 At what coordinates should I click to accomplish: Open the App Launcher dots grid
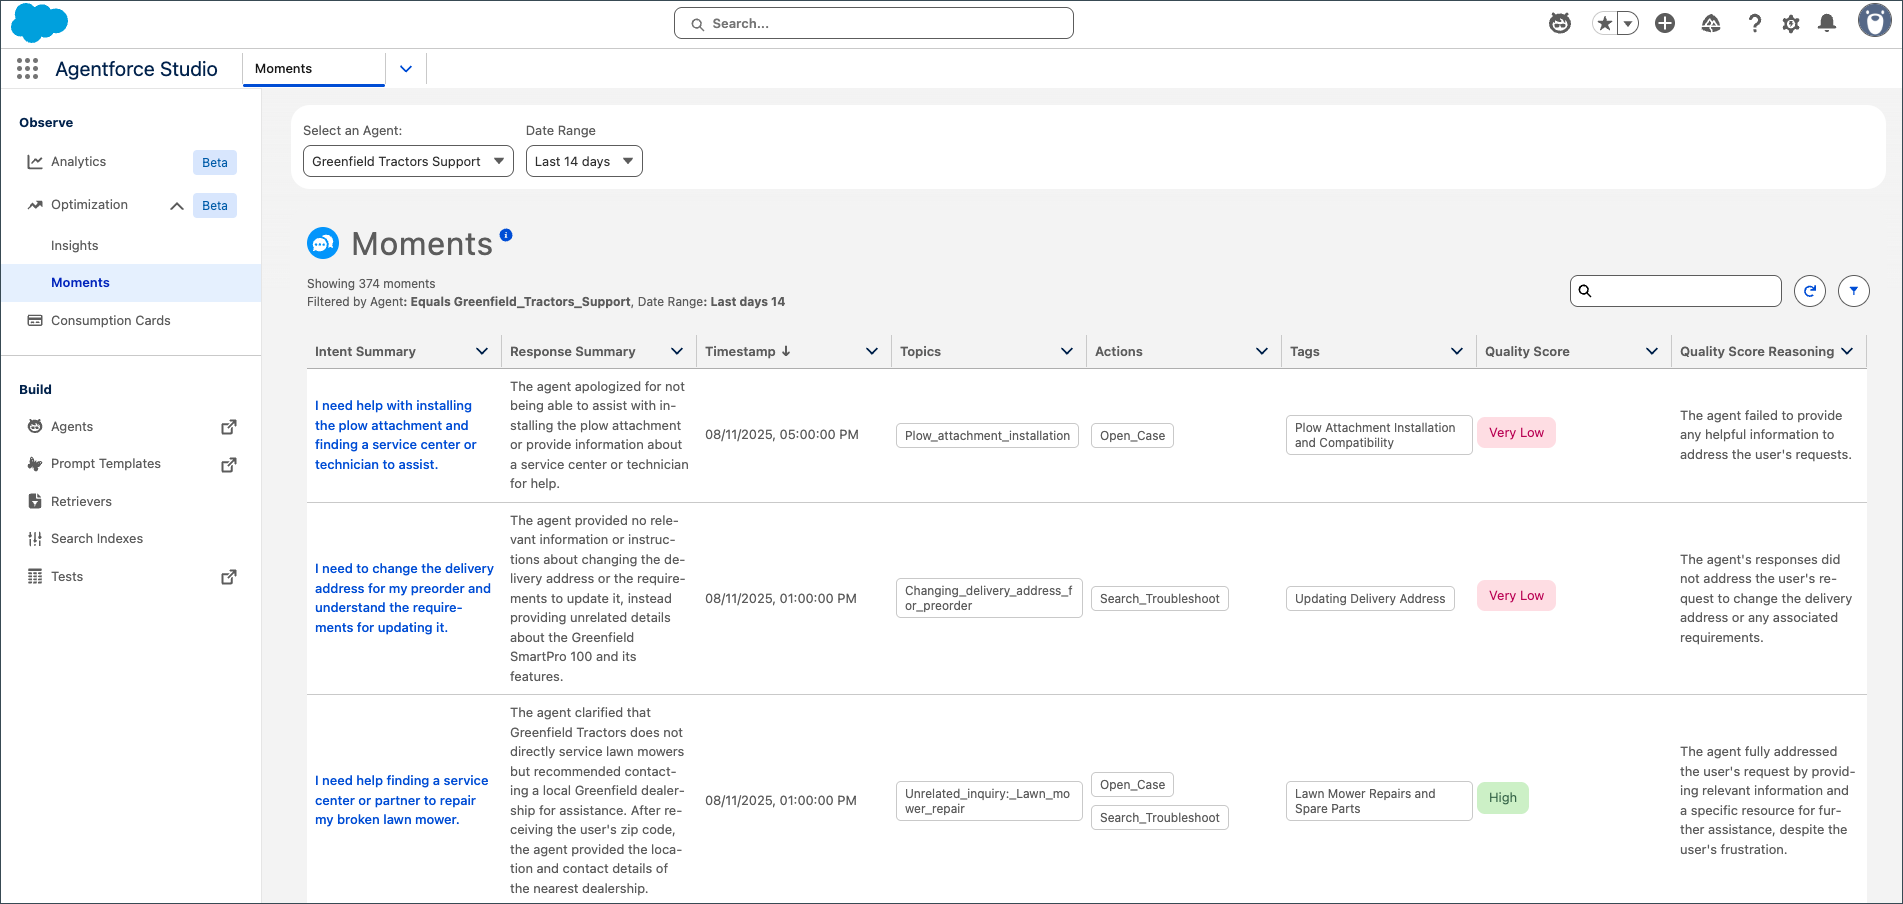coord(27,68)
